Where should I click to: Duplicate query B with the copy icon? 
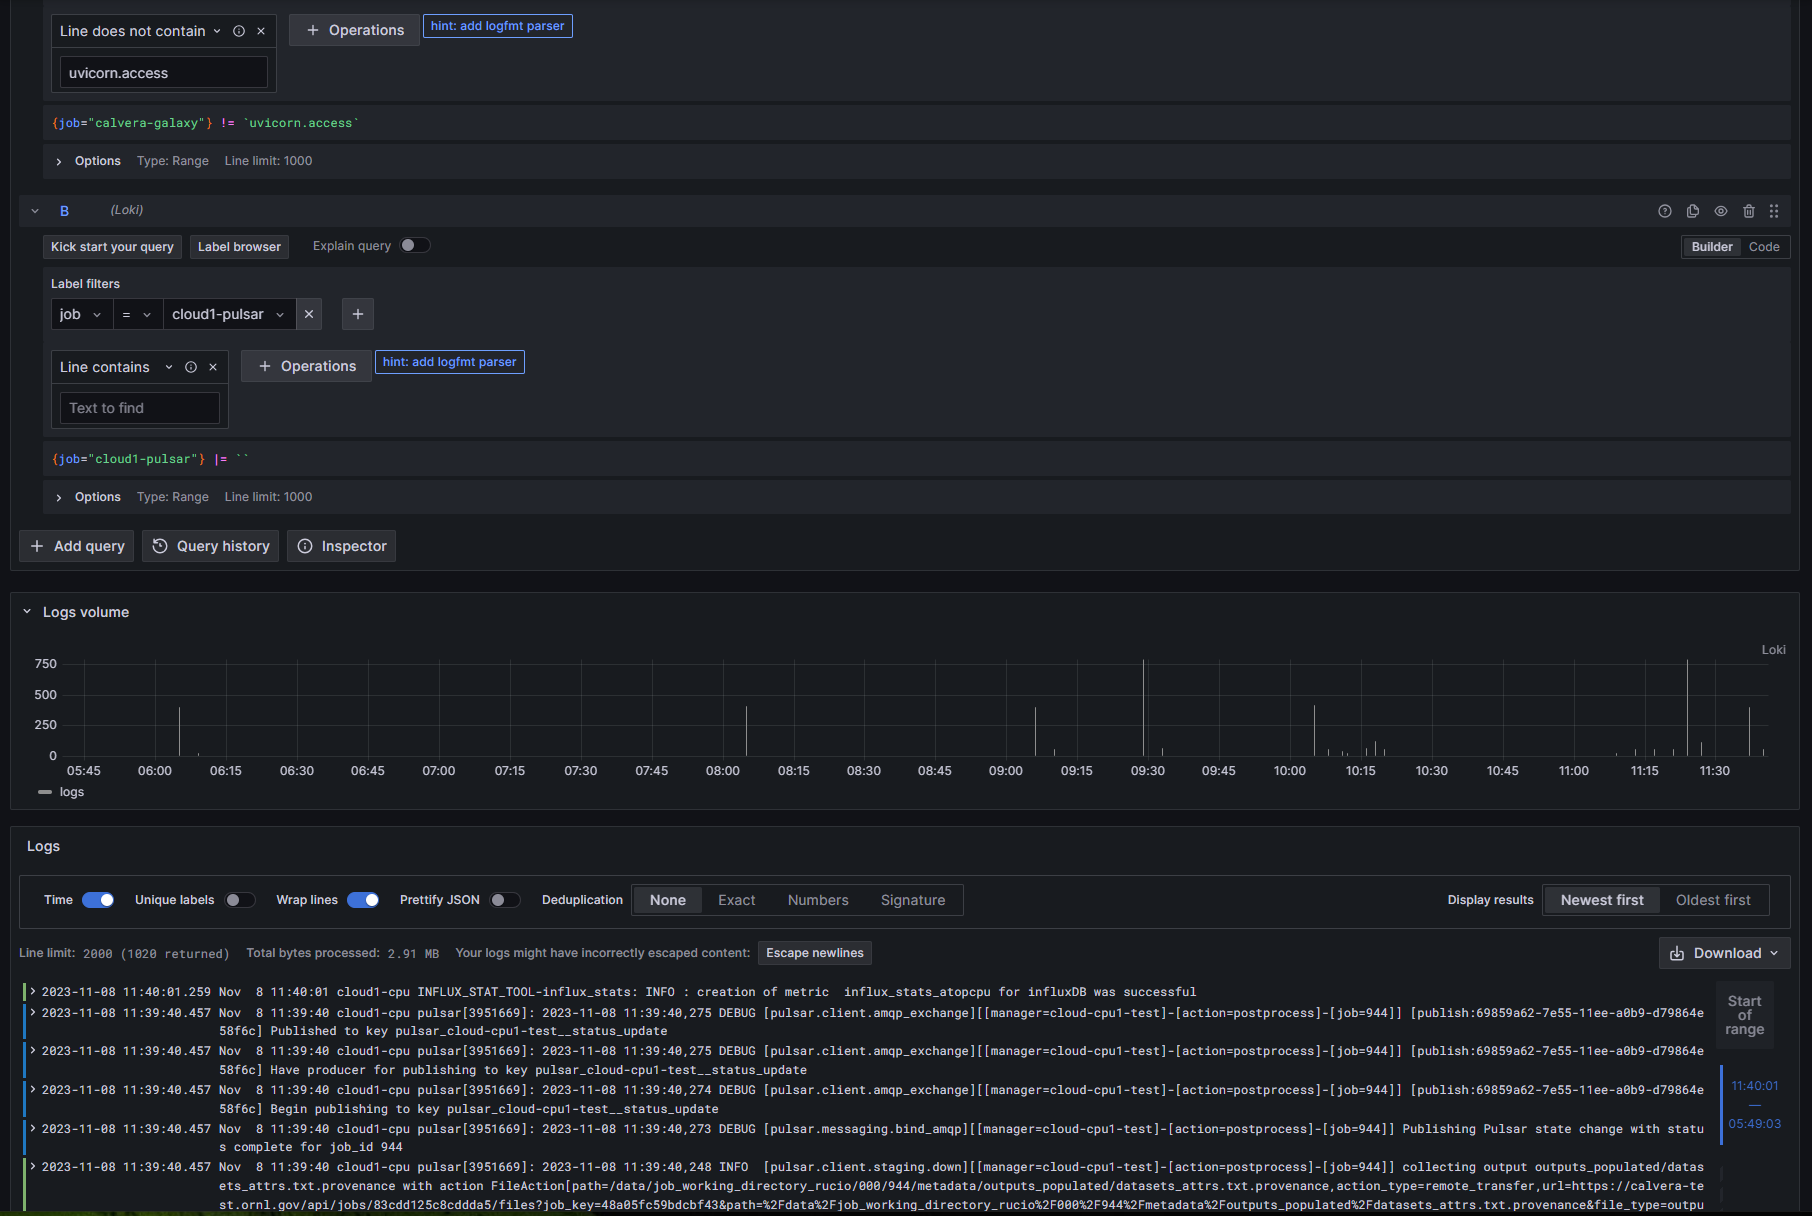click(x=1693, y=211)
